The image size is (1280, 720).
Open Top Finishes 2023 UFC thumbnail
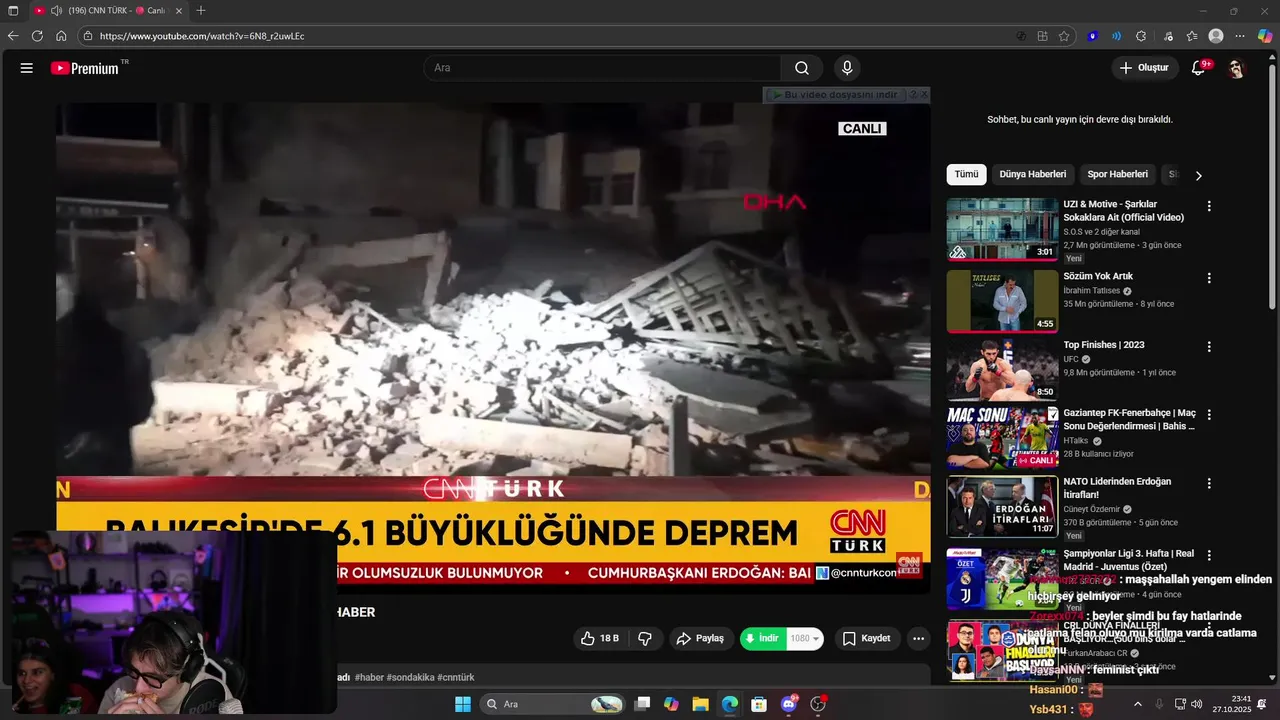pyautogui.click(x=1002, y=369)
